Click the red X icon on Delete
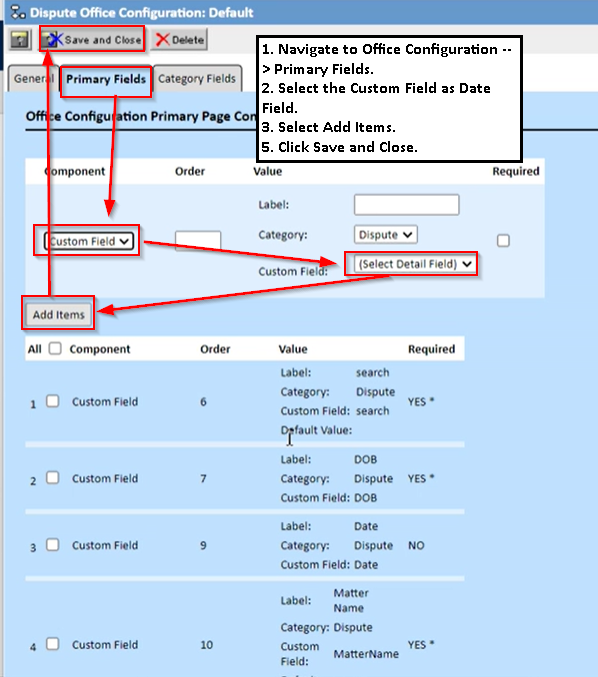The image size is (598, 677). tap(162, 40)
